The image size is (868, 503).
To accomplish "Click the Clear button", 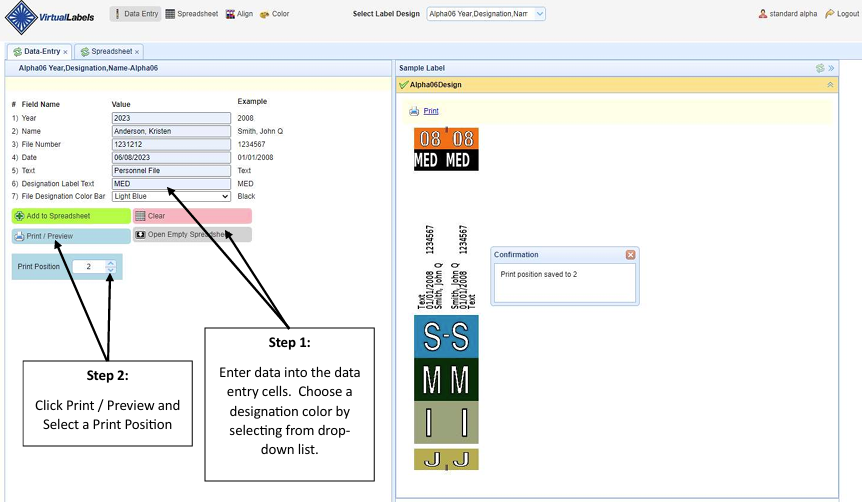I will [192, 216].
